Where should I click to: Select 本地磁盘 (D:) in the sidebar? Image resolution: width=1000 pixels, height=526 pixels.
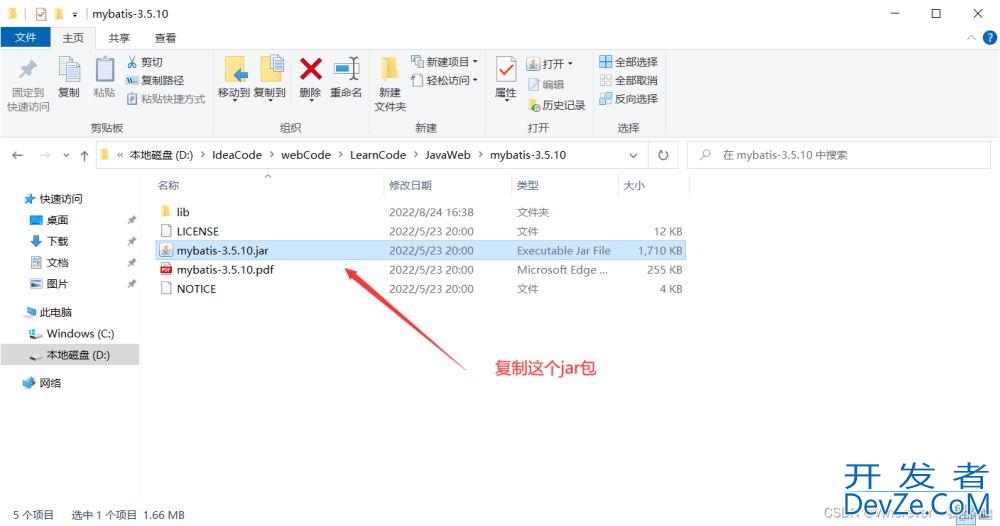pos(70,354)
